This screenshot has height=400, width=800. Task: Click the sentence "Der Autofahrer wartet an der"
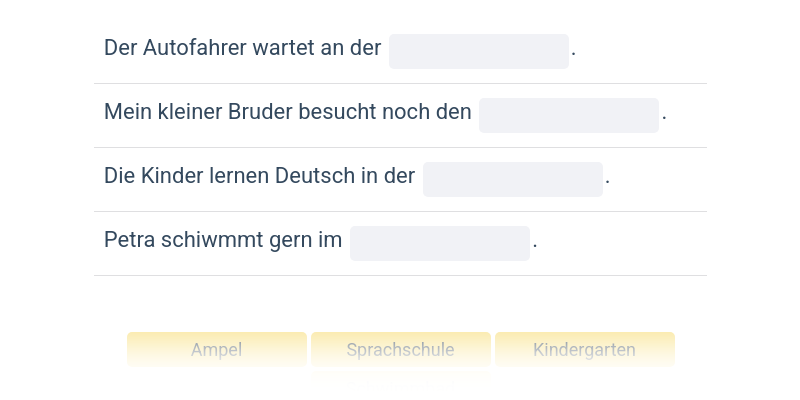[242, 49]
